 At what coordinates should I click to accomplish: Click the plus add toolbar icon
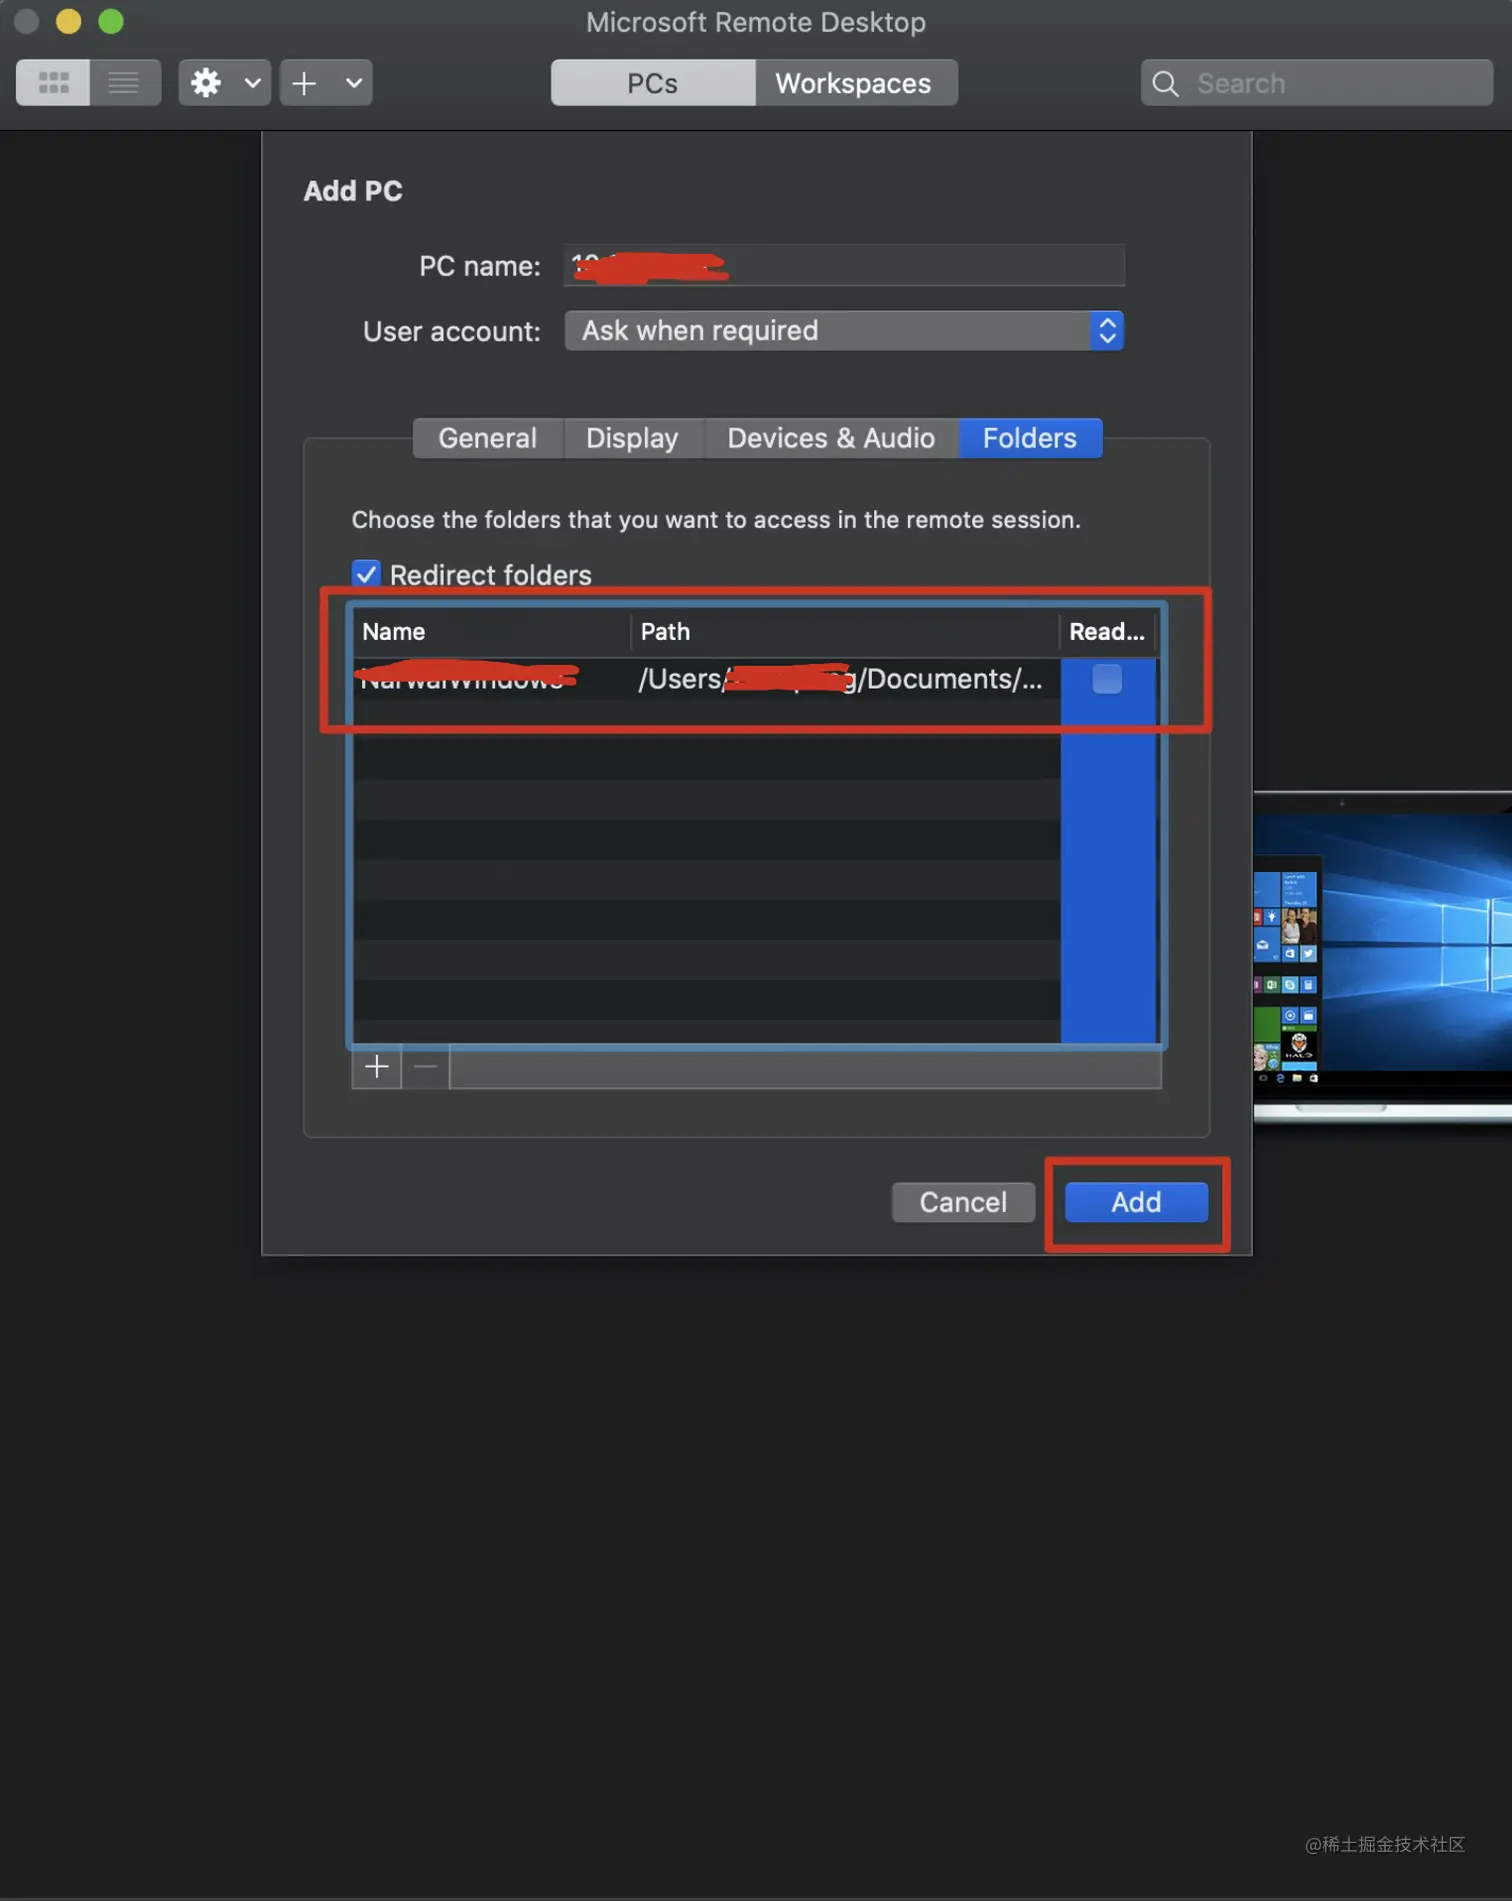304,83
